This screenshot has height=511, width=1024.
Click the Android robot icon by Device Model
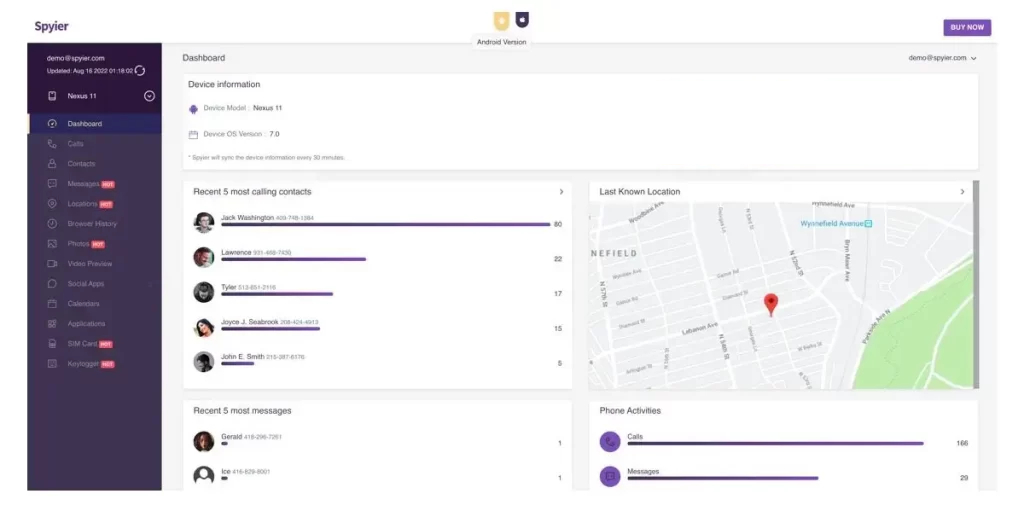coord(193,108)
